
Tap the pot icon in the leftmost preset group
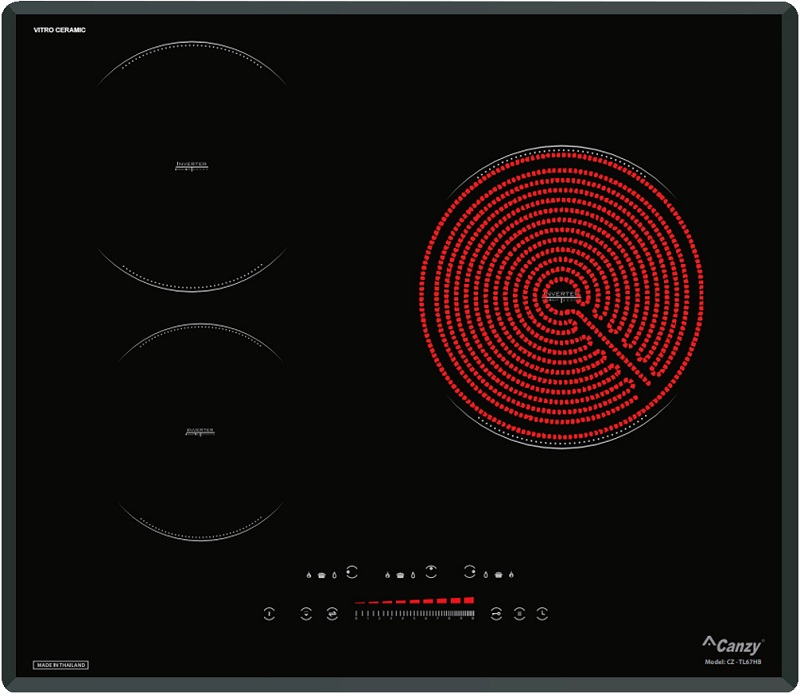pos(321,575)
